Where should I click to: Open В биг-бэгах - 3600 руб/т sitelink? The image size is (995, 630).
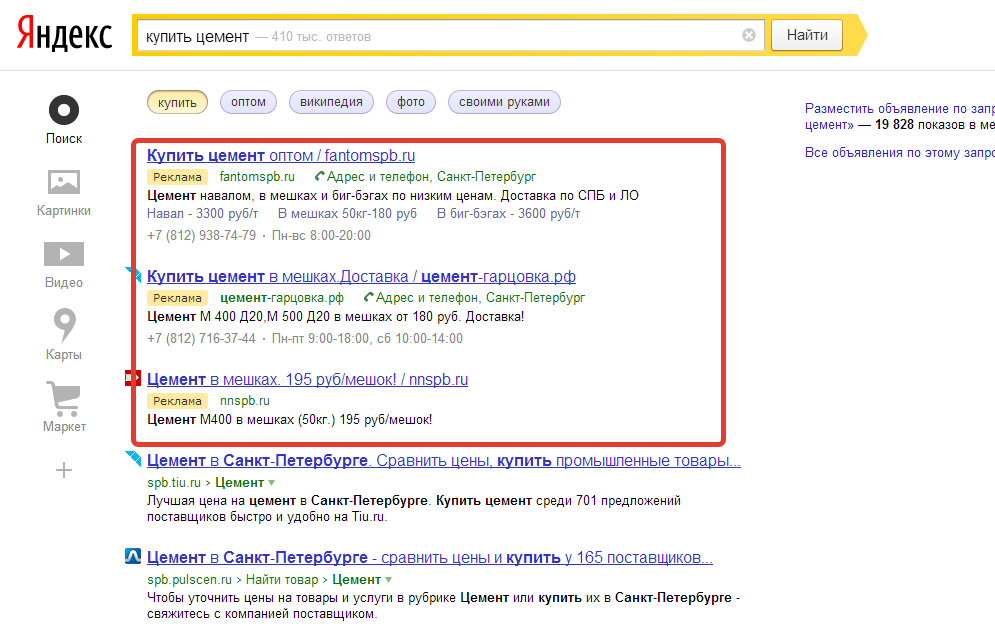(x=508, y=214)
